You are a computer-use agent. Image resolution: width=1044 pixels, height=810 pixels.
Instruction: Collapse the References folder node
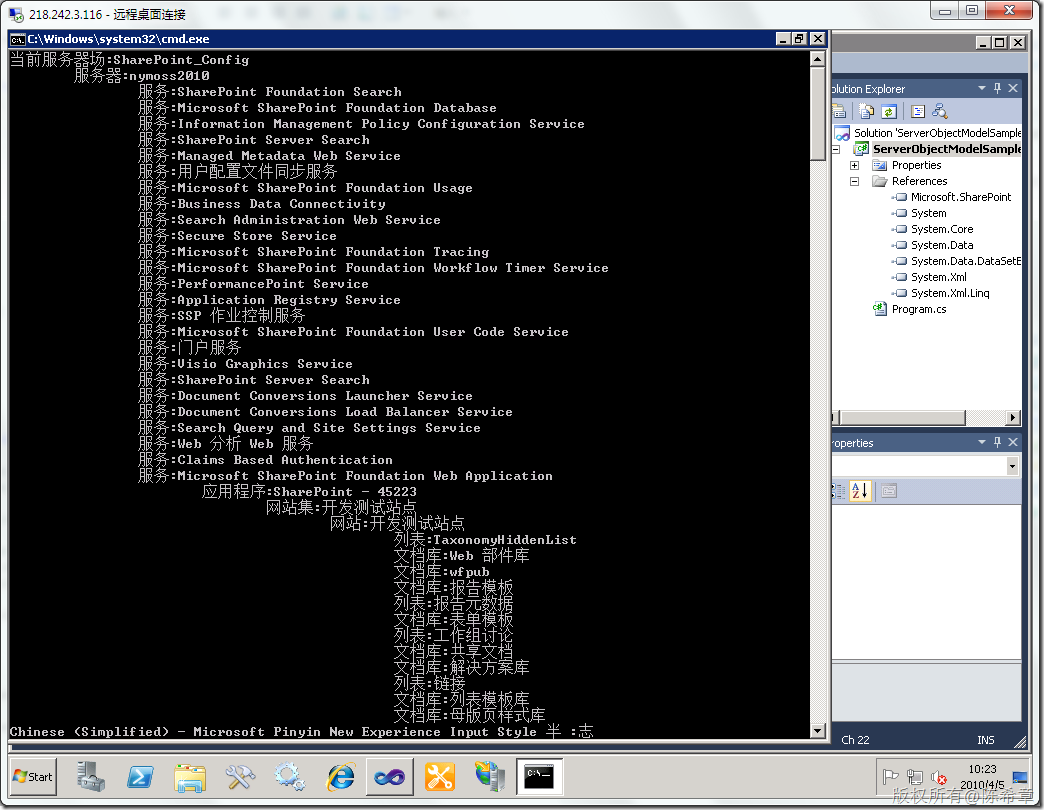[x=855, y=181]
